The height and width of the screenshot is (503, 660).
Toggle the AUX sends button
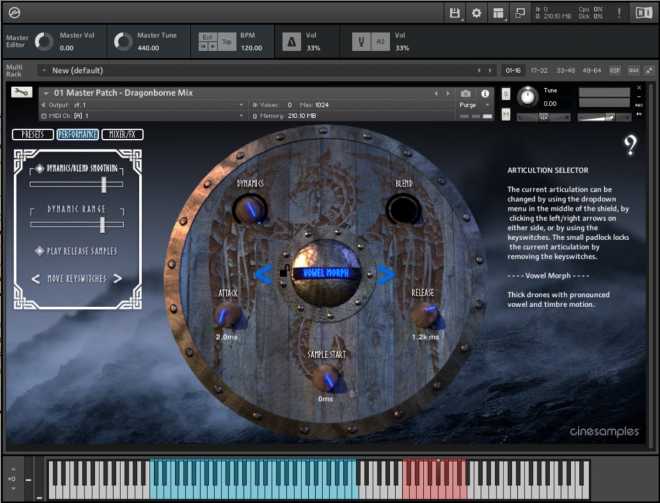coord(633,70)
